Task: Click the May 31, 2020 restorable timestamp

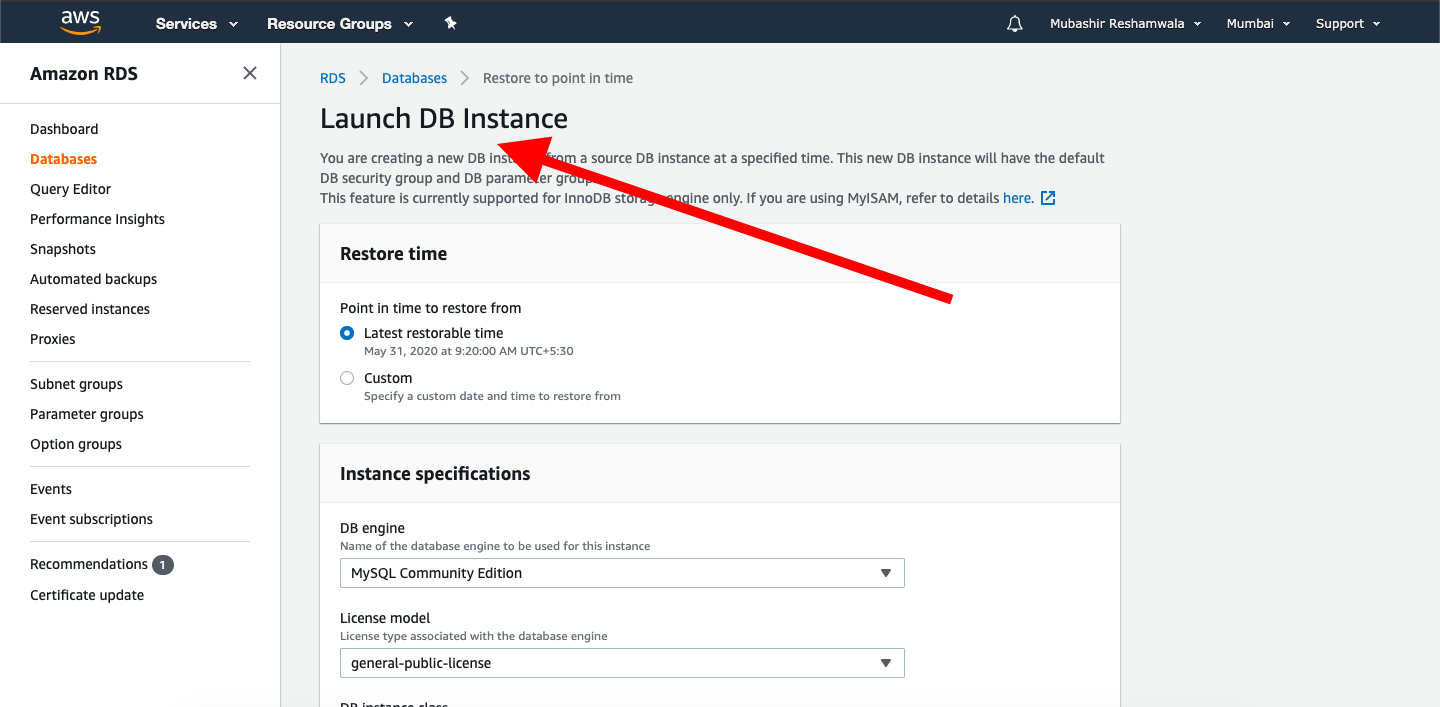Action: tap(469, 351)
